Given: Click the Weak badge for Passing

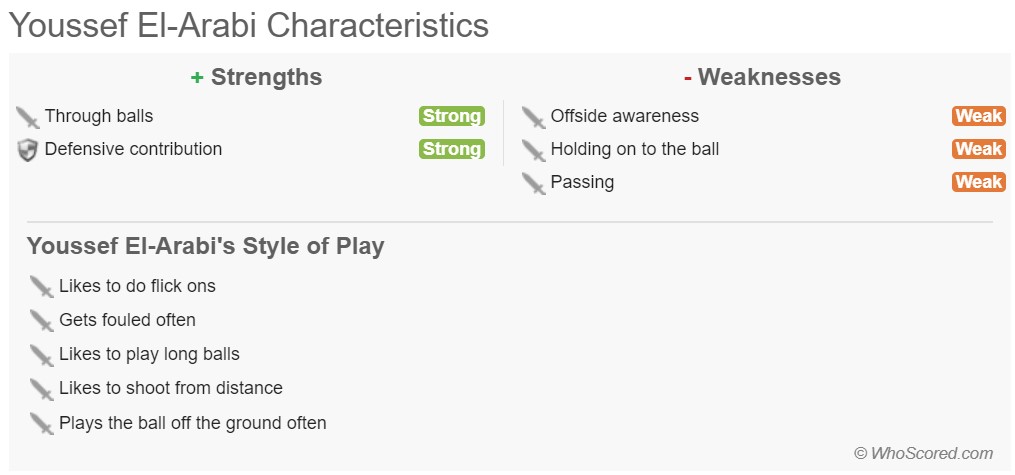Looking at the screenshot, I should tap(978, 182).
